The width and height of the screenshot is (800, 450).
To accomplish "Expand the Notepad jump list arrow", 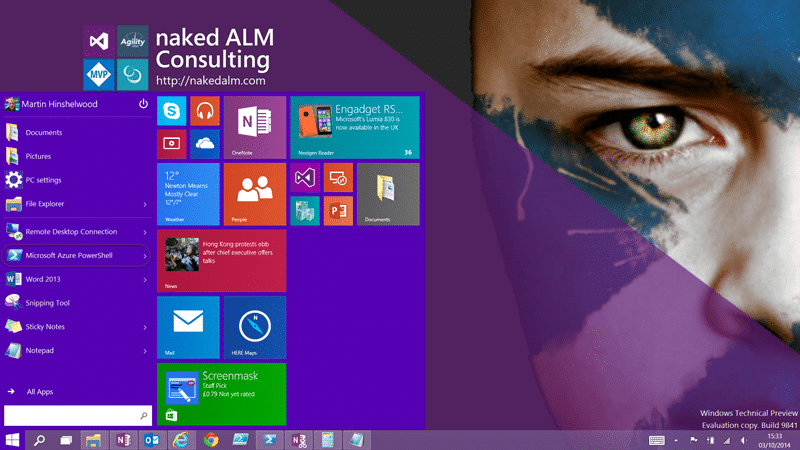I will (x=145, y=351).
